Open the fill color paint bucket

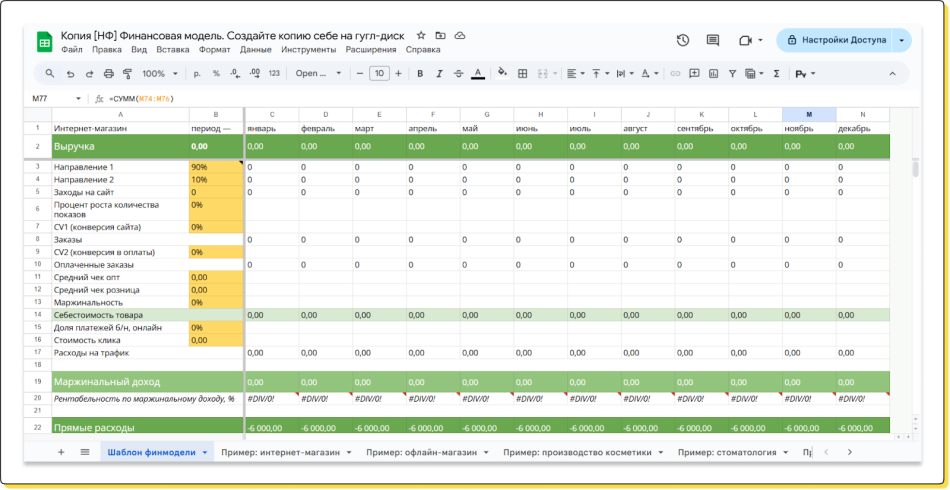[x=502, y=74]
